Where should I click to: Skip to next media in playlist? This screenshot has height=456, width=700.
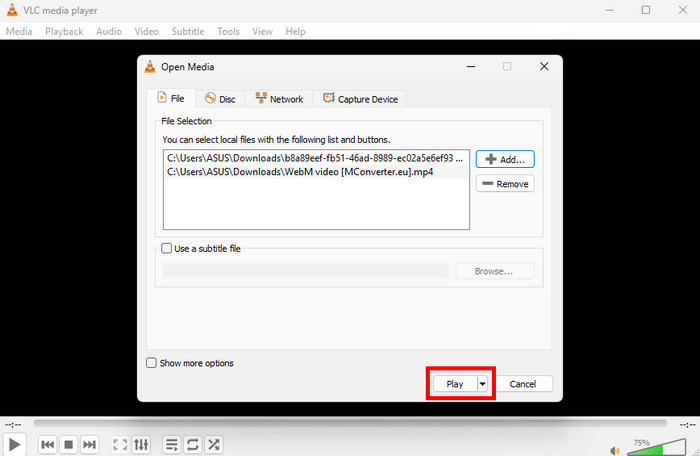pos(89,444)
